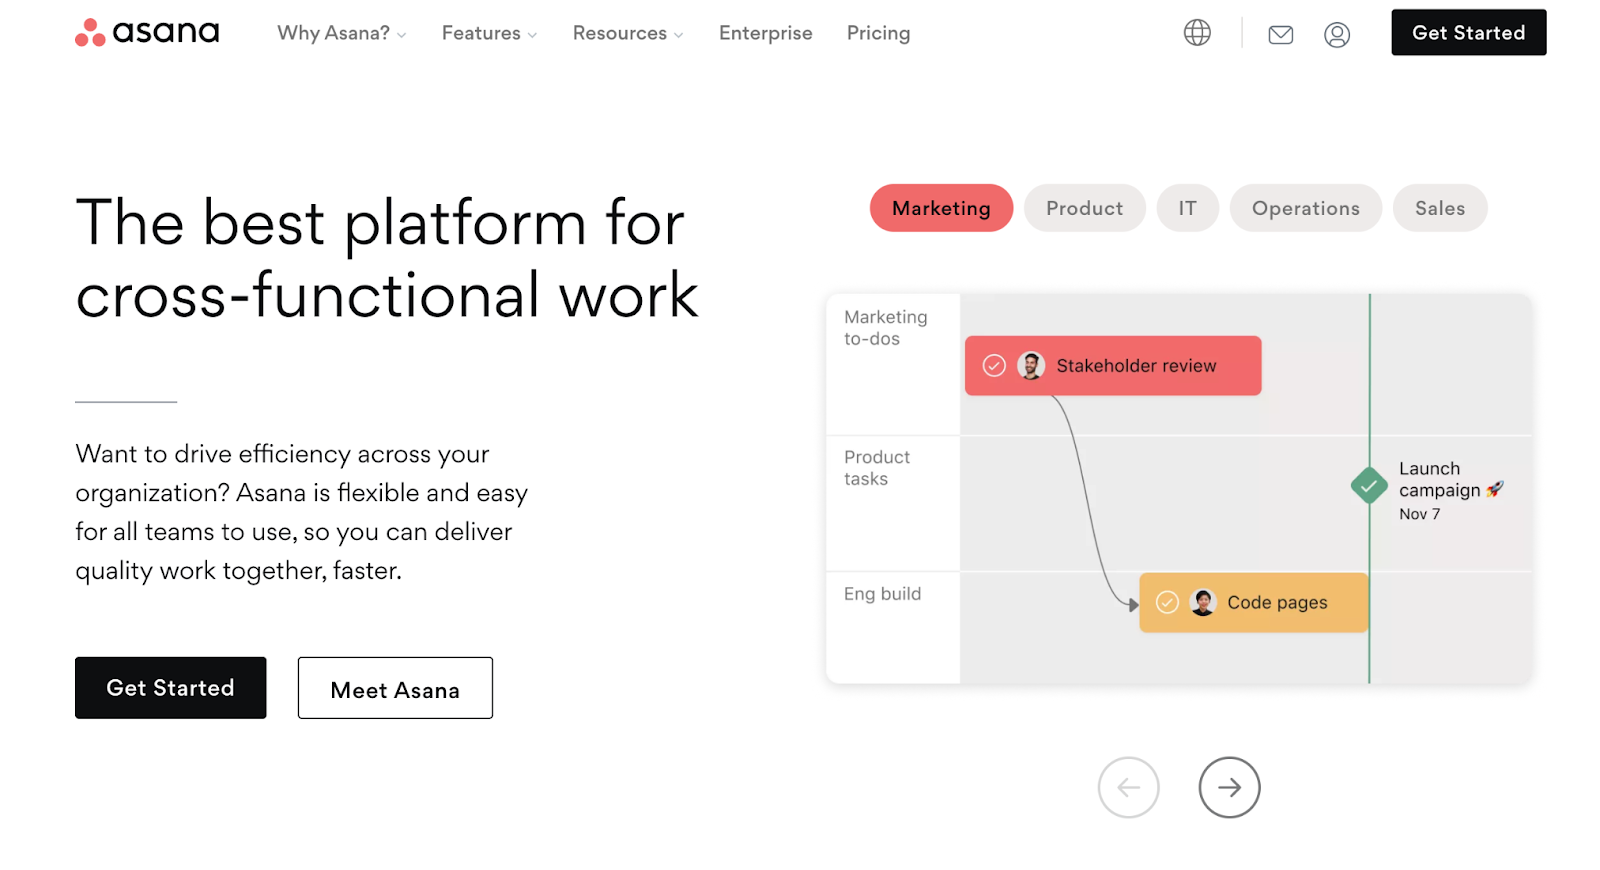Click the envelope contact icon

click(x=1280, y=35)
